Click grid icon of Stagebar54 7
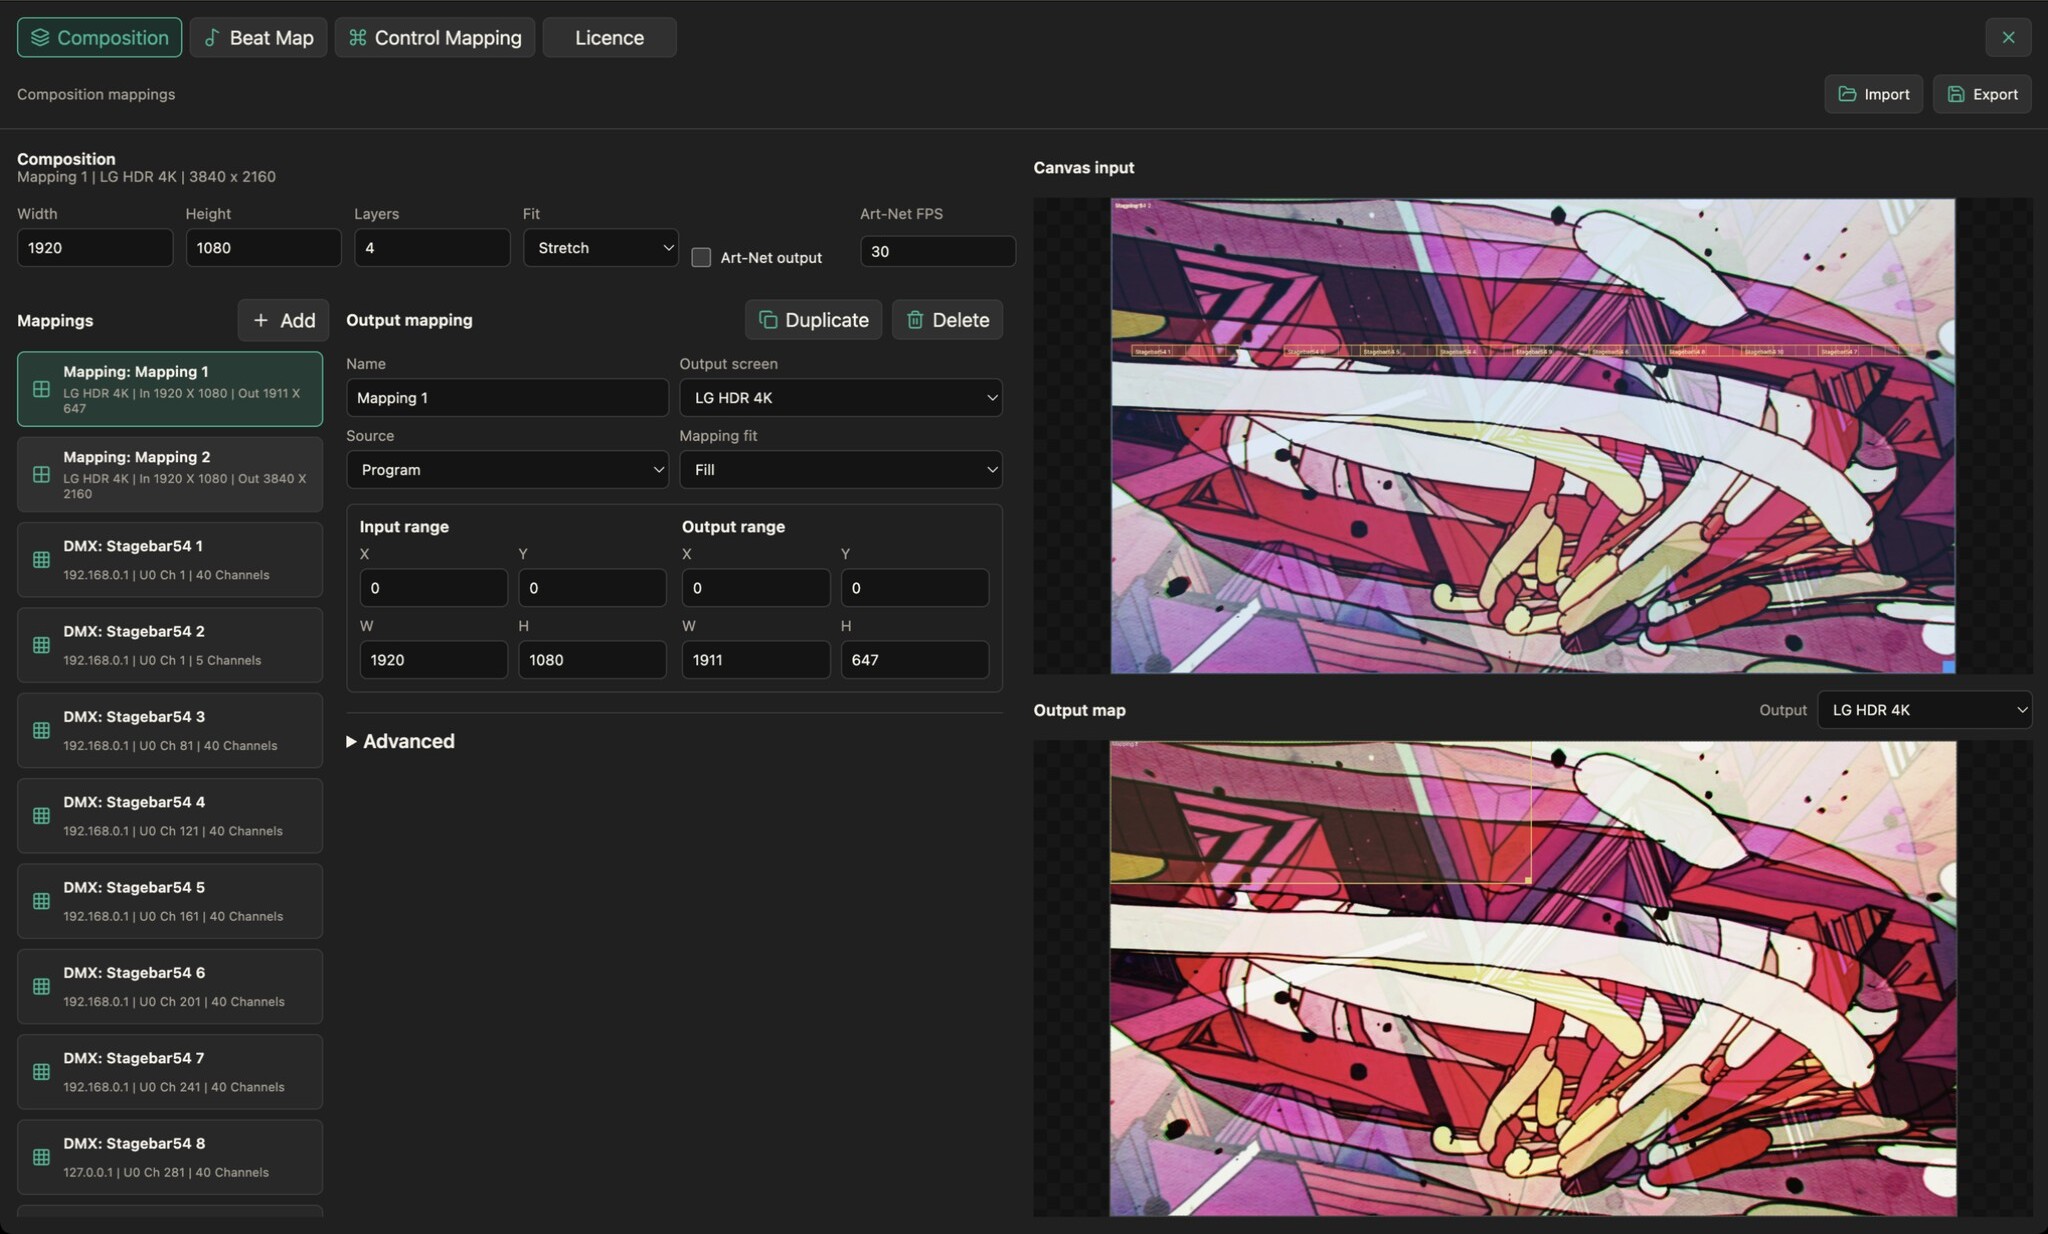Screen dimensions: 2048x1234 pos(41,1072)
